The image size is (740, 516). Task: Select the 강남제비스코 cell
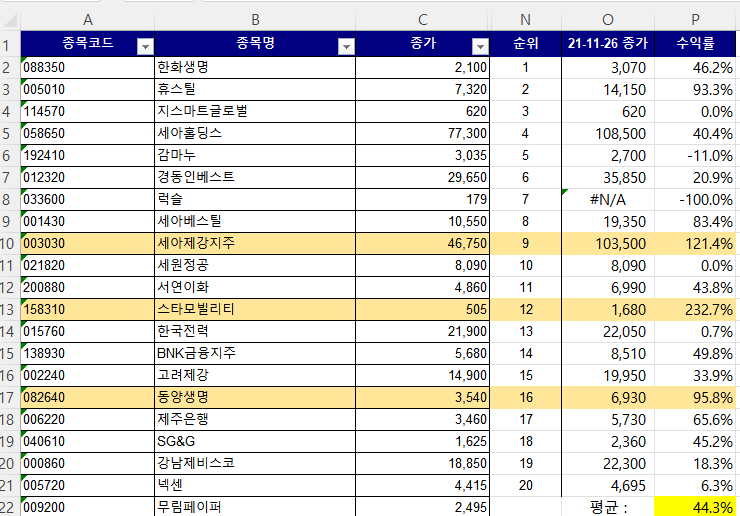coord(255,464)
